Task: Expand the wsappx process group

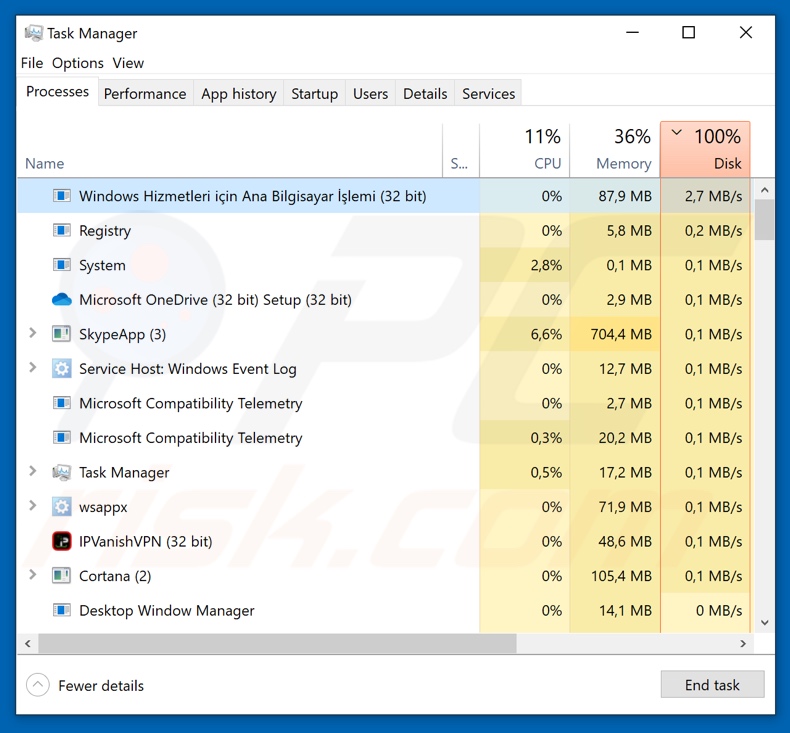Action: point(33,506)
